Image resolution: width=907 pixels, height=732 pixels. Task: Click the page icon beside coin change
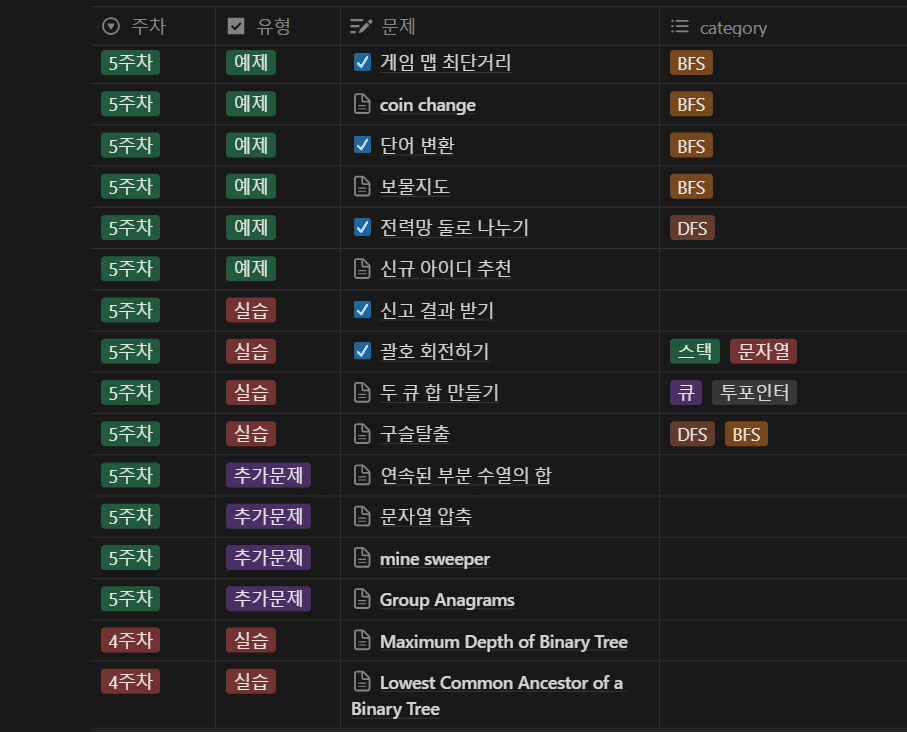[x=362, y=104]
